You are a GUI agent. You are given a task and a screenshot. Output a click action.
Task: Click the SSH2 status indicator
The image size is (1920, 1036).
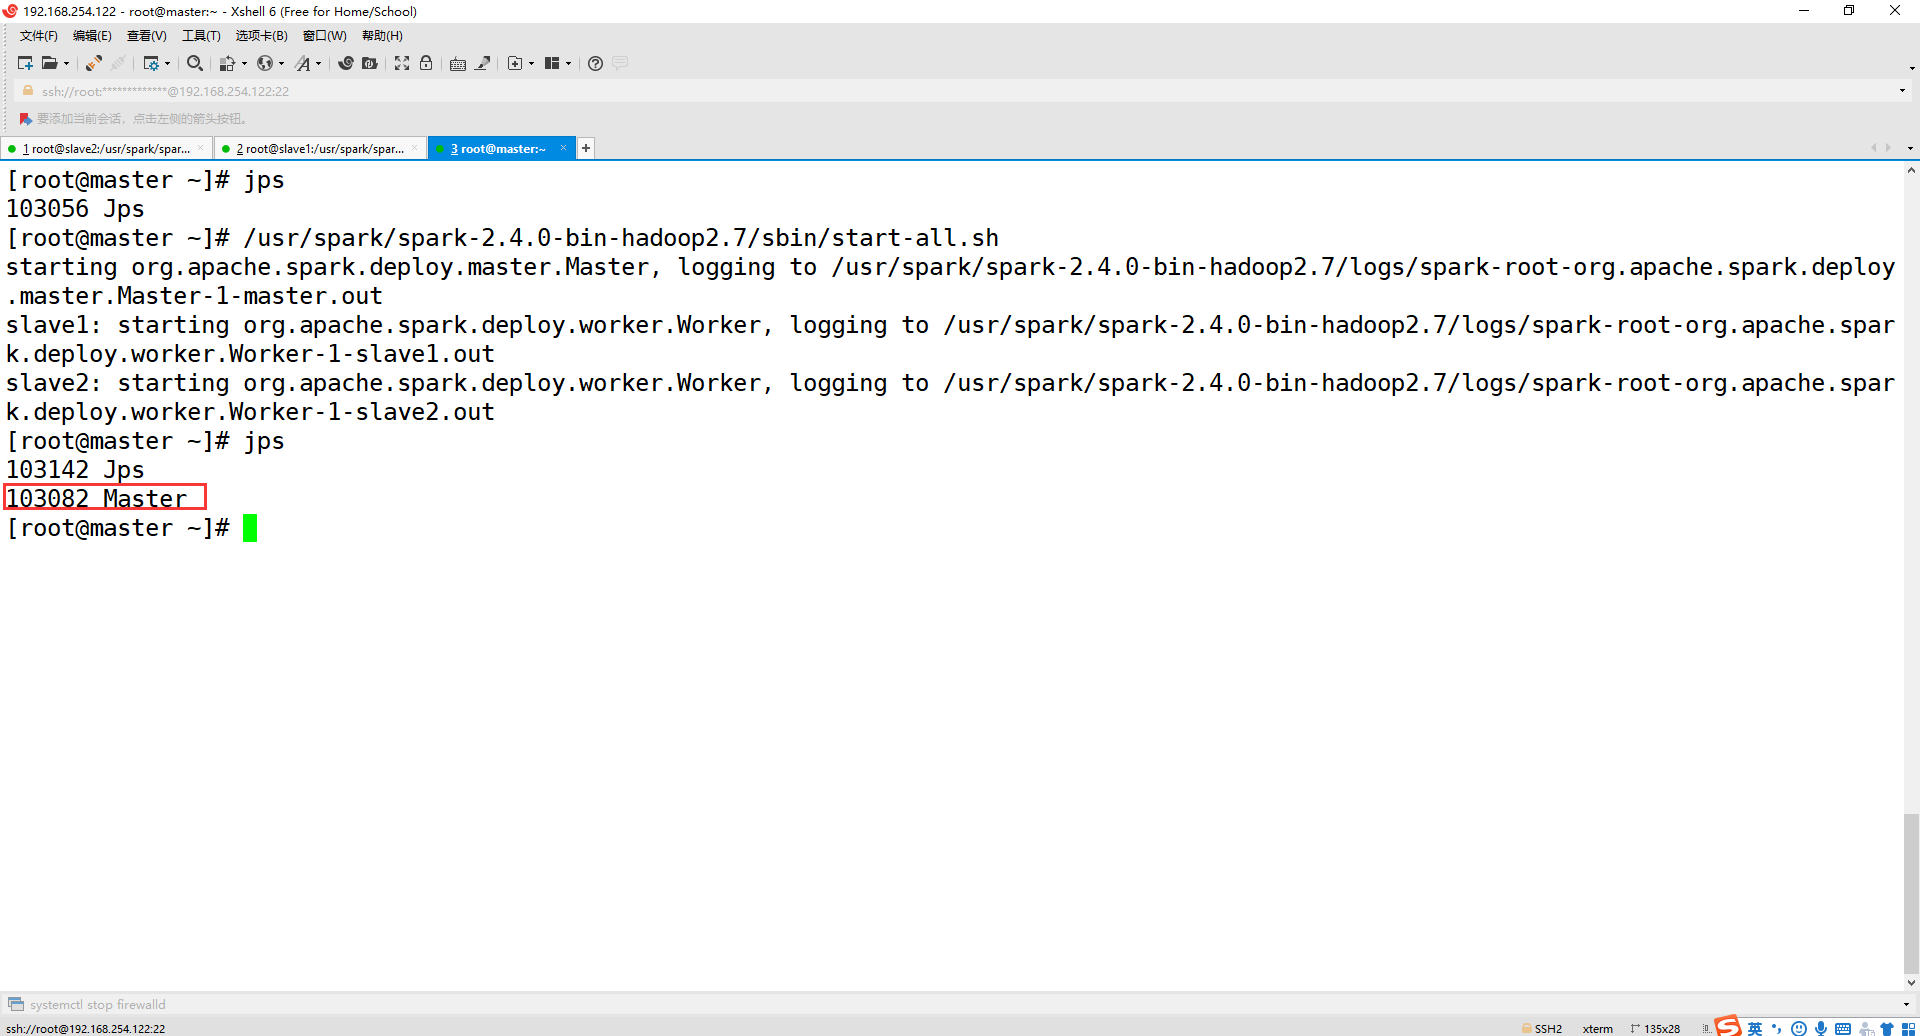pos(1542,1028)
